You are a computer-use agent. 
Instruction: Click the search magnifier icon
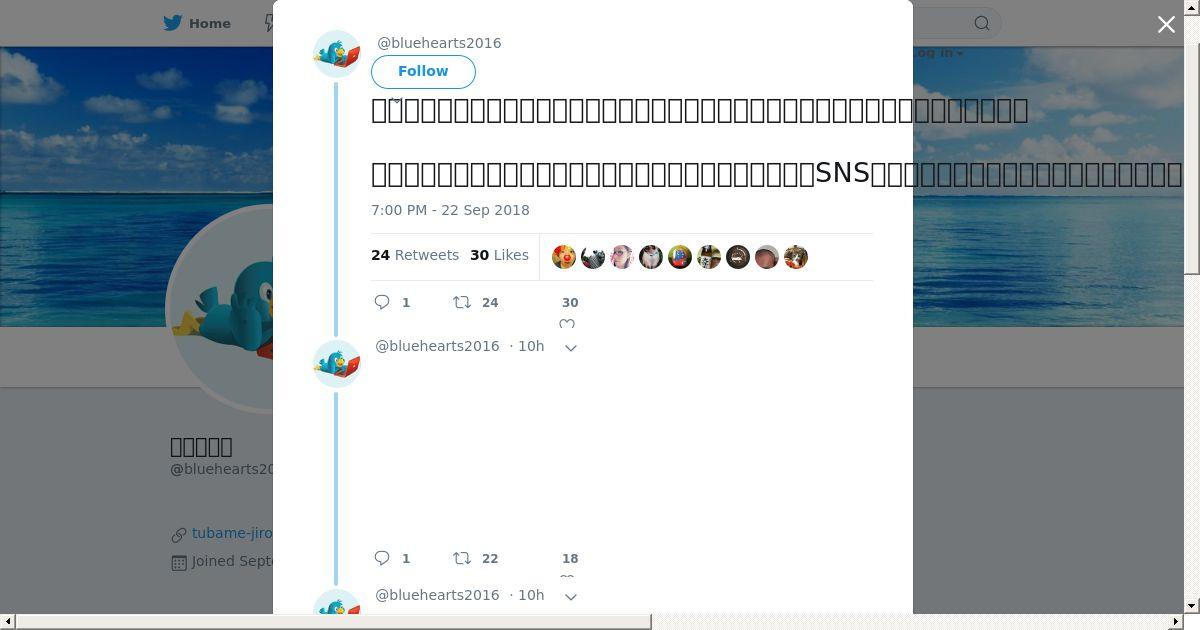(x=982, y=23)
